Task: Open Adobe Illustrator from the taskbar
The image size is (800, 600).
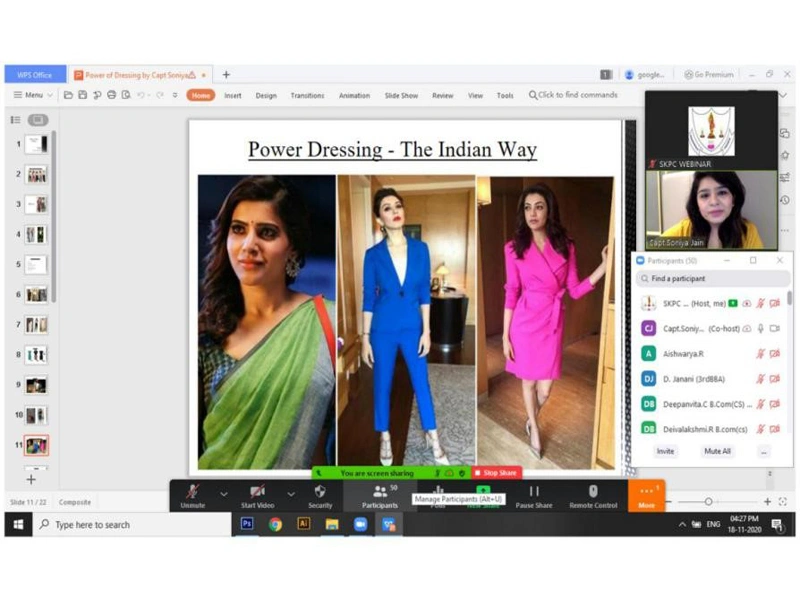Action: click(304, 524)
